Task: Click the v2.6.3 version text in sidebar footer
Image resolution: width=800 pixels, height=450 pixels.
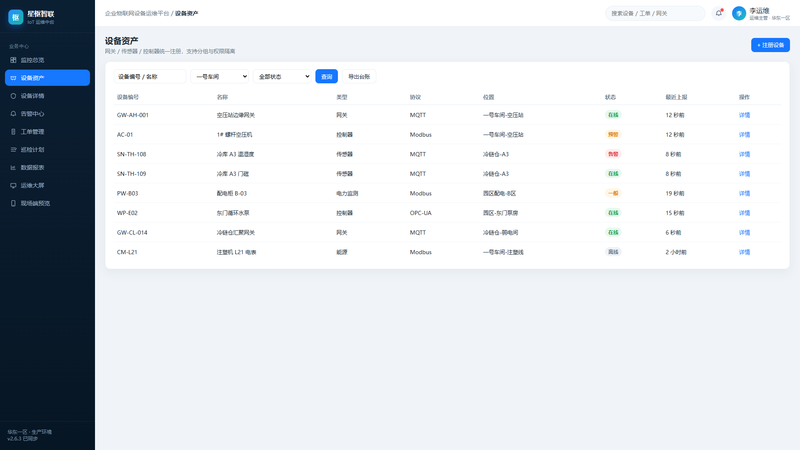Action: [22, 438]
